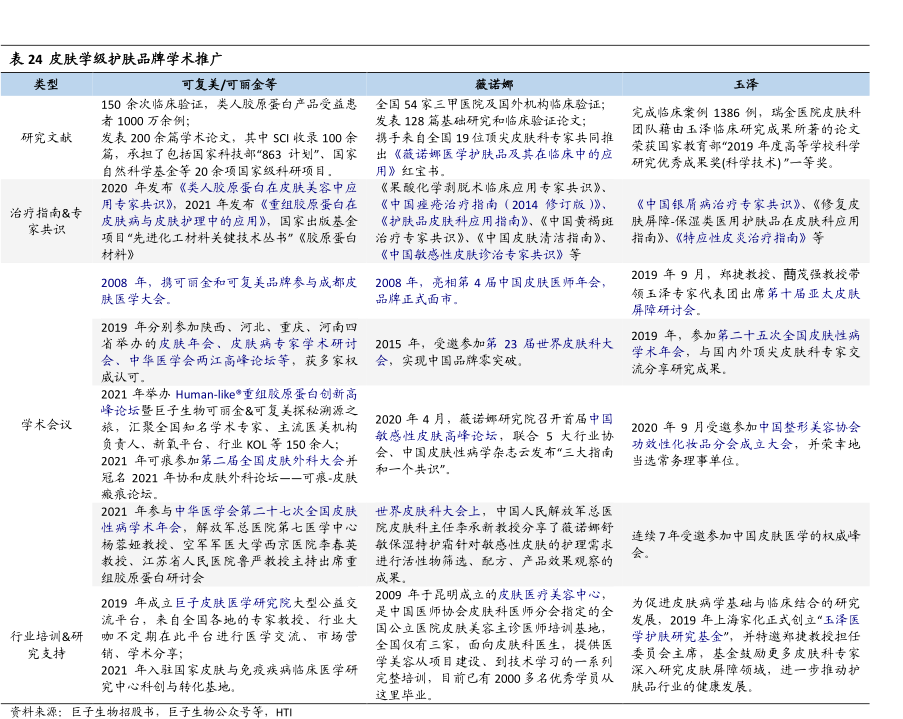This screenshot has width=903, height=719.
Task: Click the row label '研究文献'
Action: tap(46, 138)
